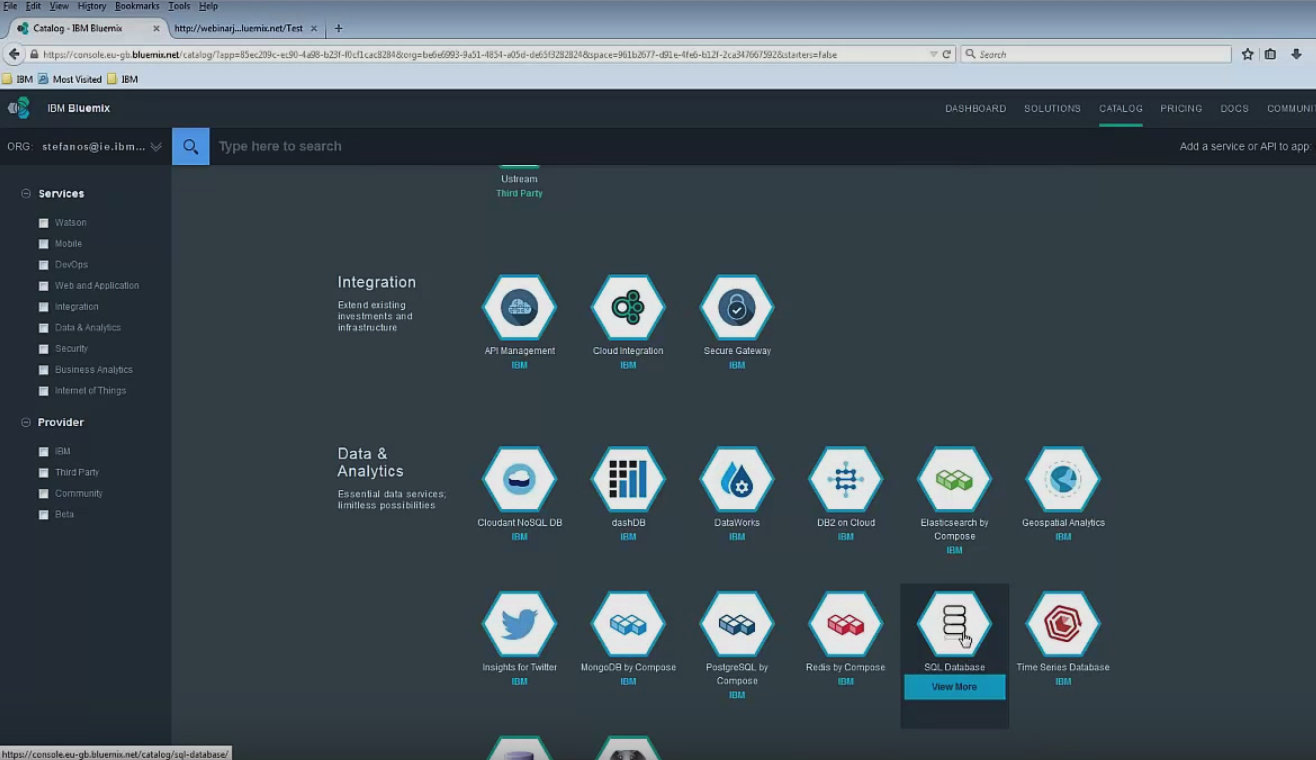This screenshot has width=1316, height=760.
Task: Collapse the Services filter section
Action: coord(26,194)
